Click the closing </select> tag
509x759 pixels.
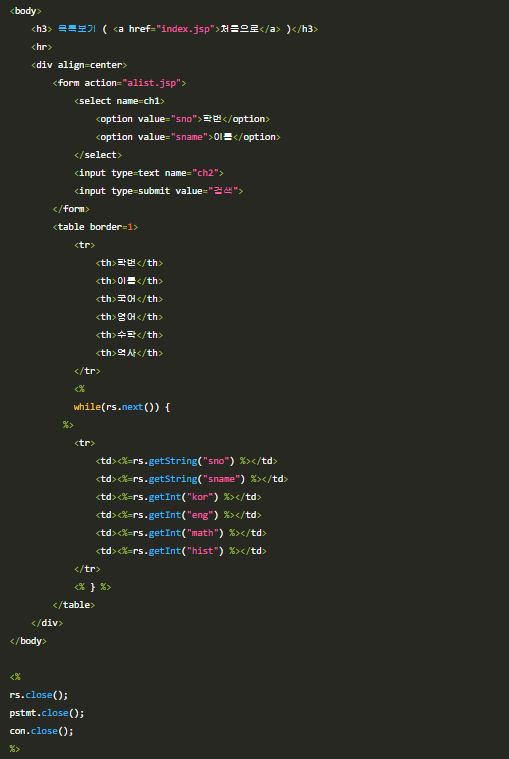click(98, 155)
